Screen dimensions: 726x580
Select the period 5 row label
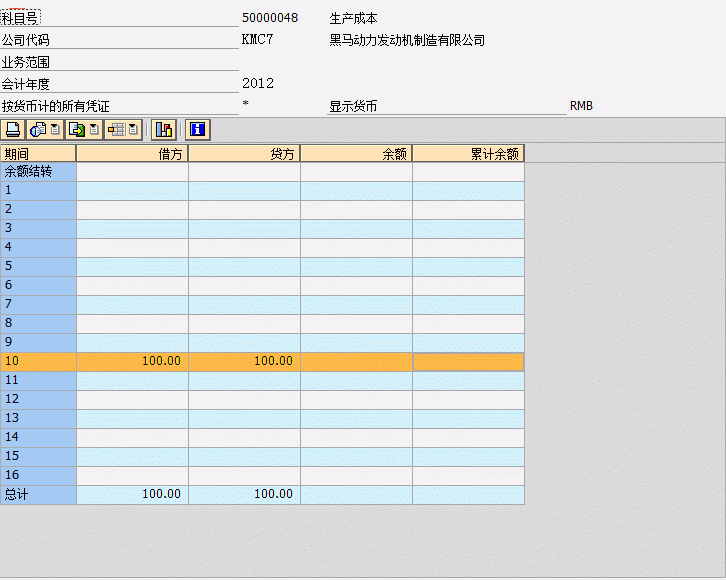[38, 267]
